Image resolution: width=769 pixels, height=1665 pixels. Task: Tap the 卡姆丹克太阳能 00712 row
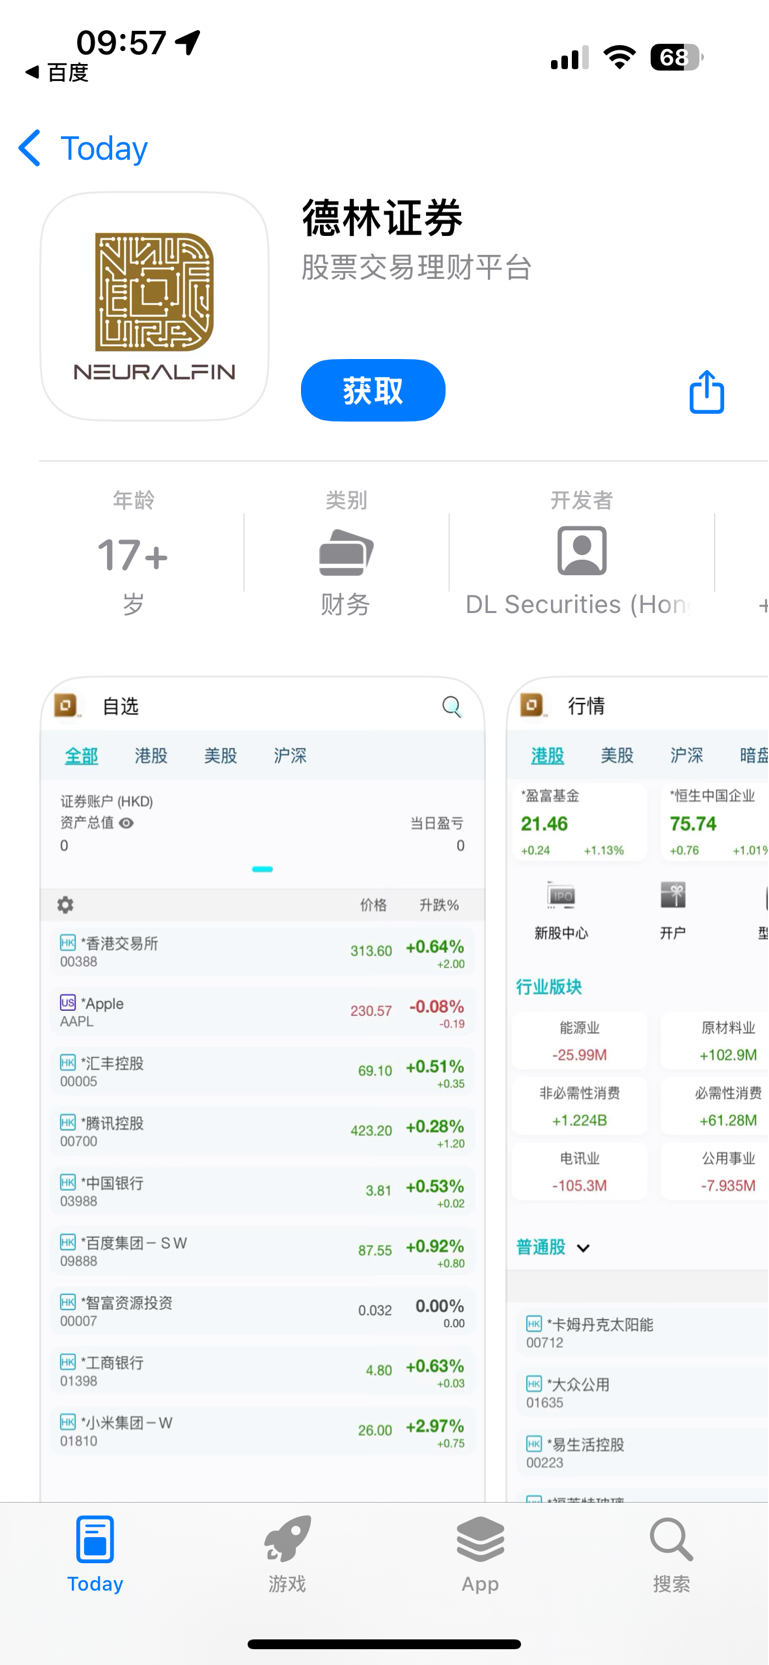[642, 1333]
